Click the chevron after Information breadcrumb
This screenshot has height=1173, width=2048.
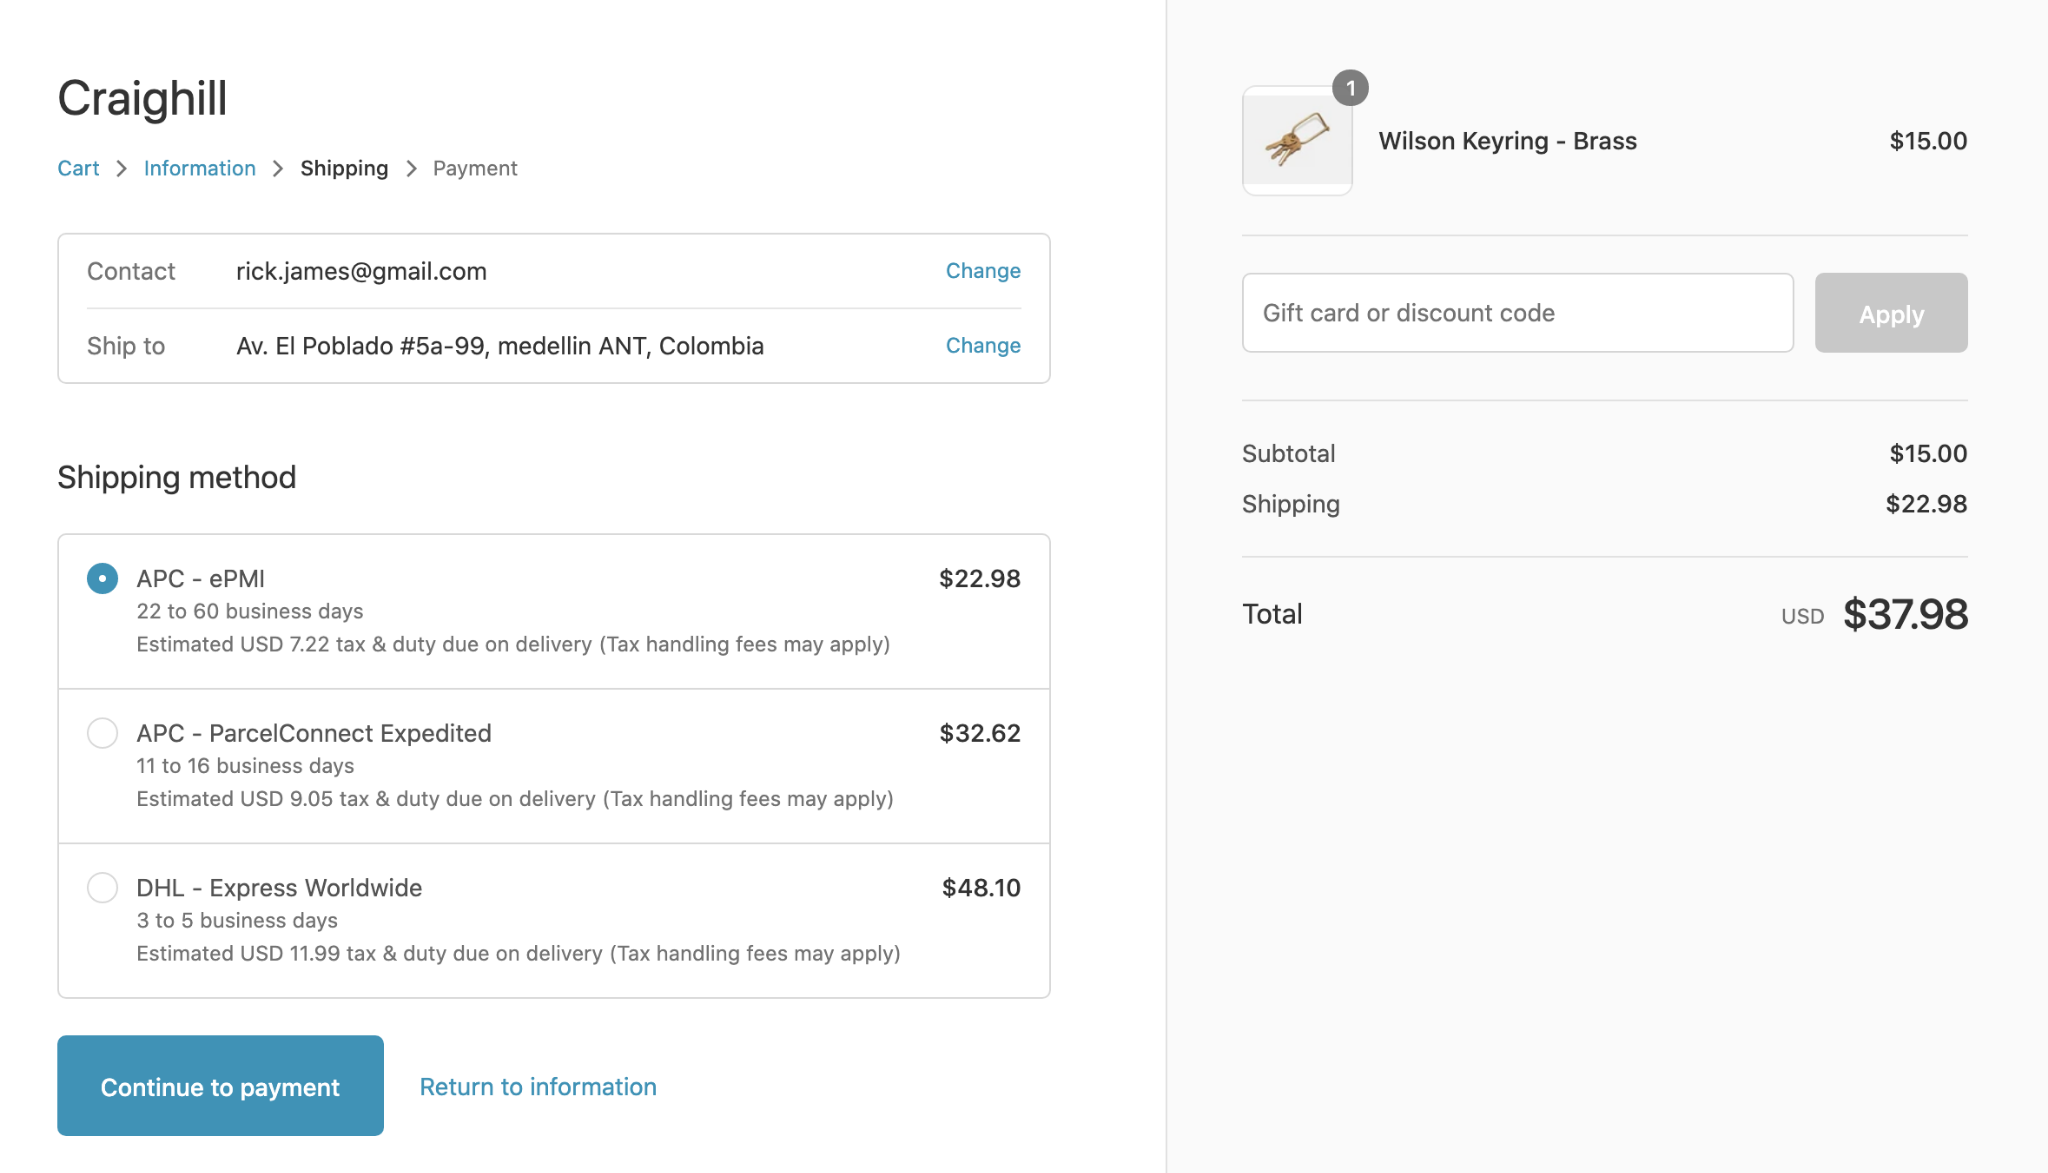[278, 169]
